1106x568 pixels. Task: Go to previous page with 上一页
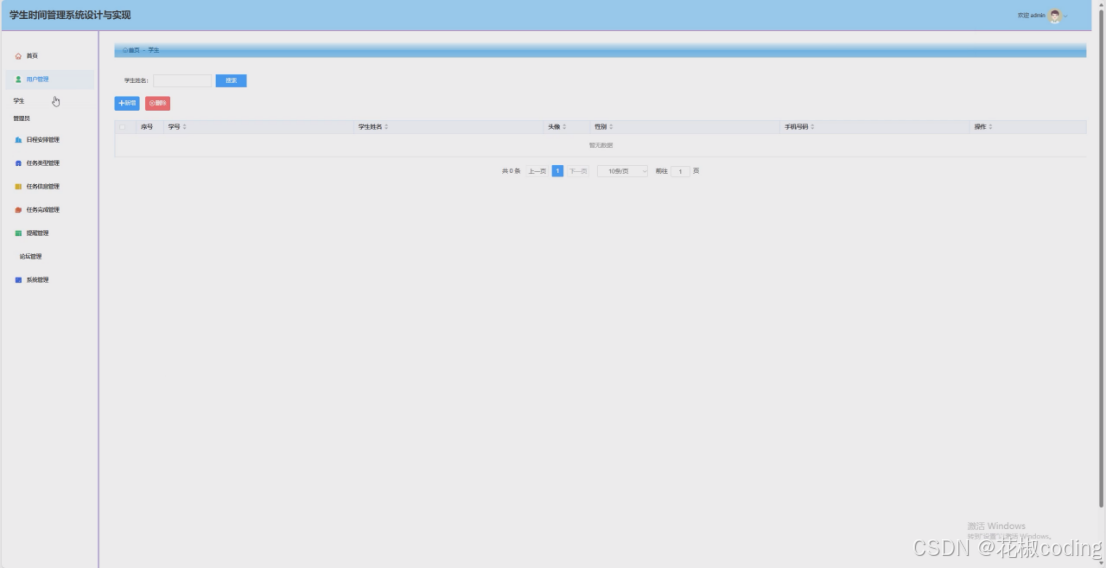[x=537, y=171]
